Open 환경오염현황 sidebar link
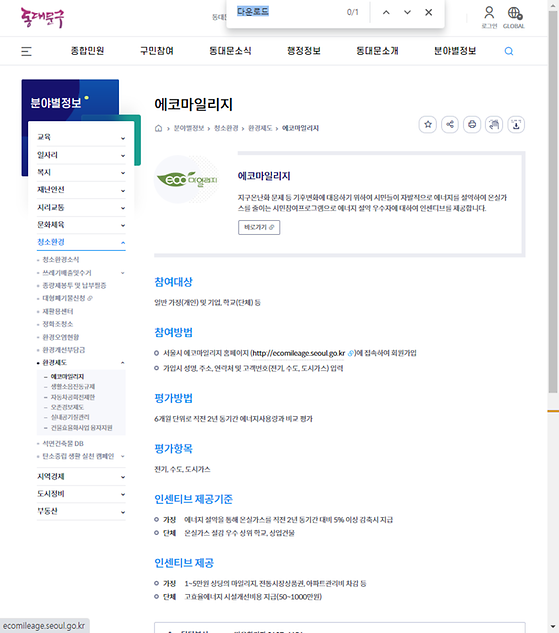The width and height of the screenshot is (559, 633). click(x=61, y=337)
